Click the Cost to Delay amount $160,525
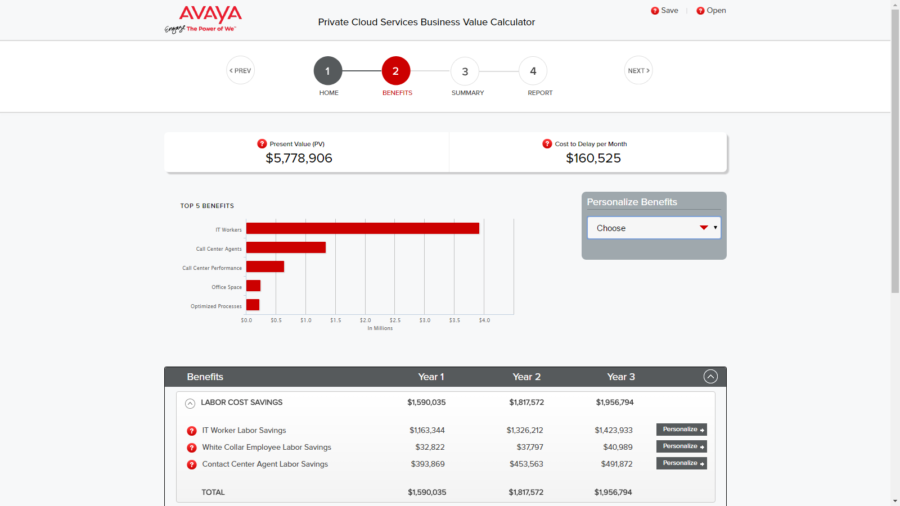Screen dimensions: 900x506 click(593, 158)
